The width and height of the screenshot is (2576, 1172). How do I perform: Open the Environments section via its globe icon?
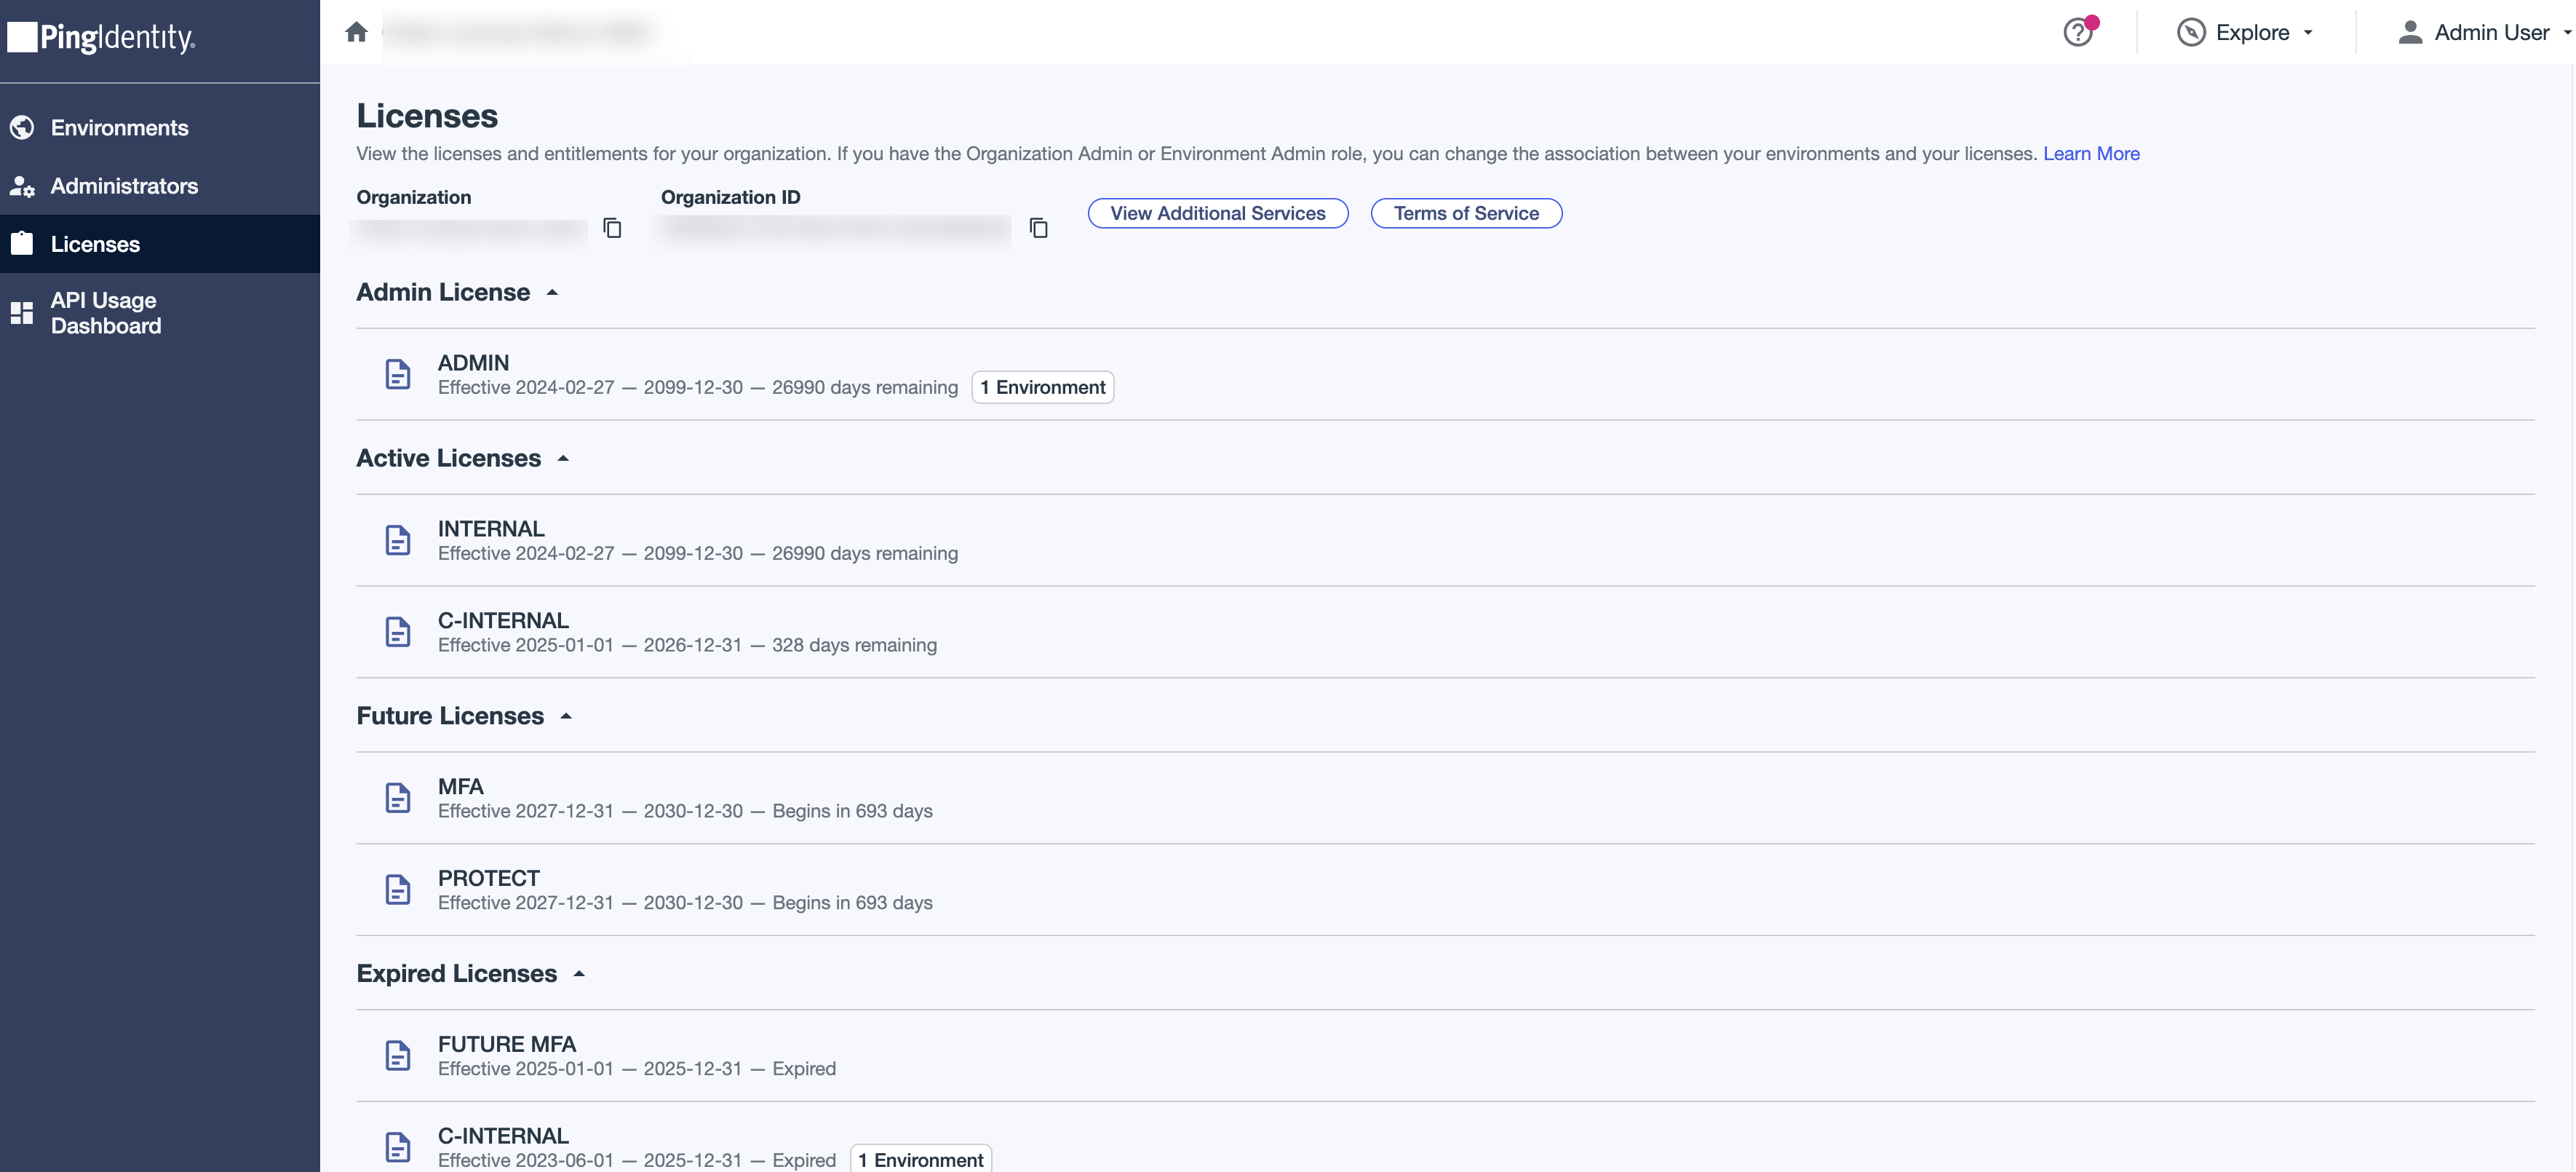pyautogui.click(x=22, y=128)
